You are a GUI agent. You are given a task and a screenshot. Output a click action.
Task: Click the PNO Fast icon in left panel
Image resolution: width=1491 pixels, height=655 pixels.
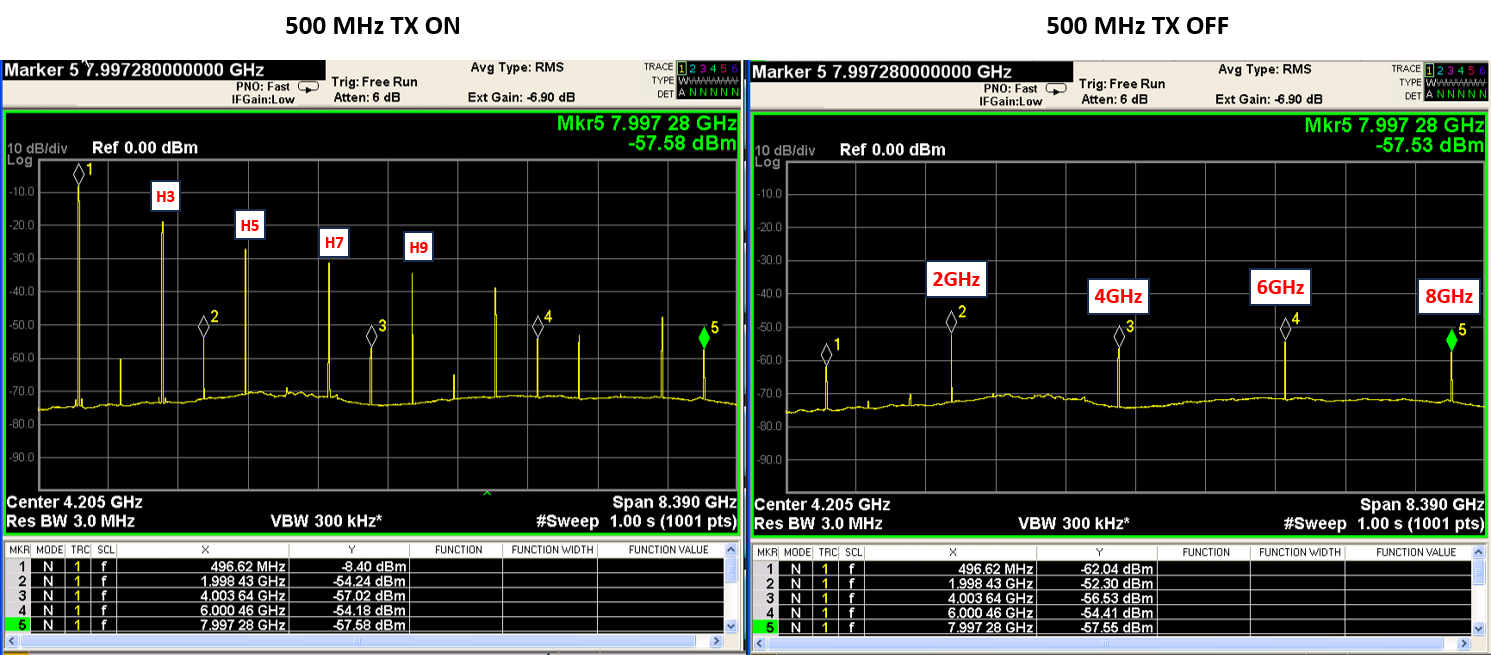click(x=309, y=87)
